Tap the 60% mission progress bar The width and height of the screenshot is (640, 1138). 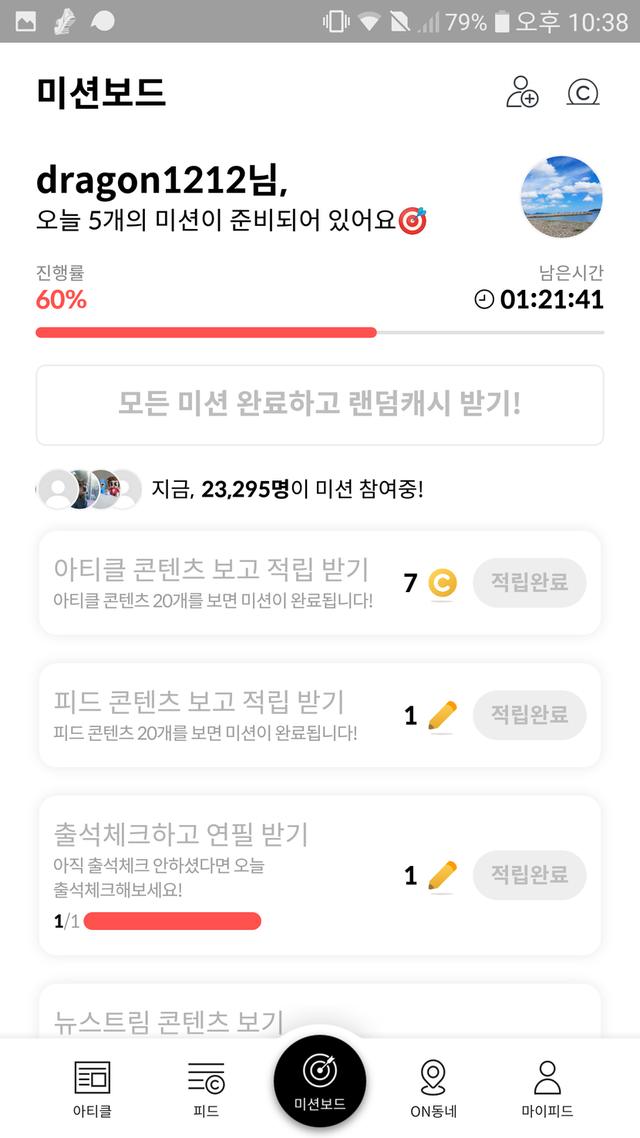pyautogui.click(x=320, y=332)
